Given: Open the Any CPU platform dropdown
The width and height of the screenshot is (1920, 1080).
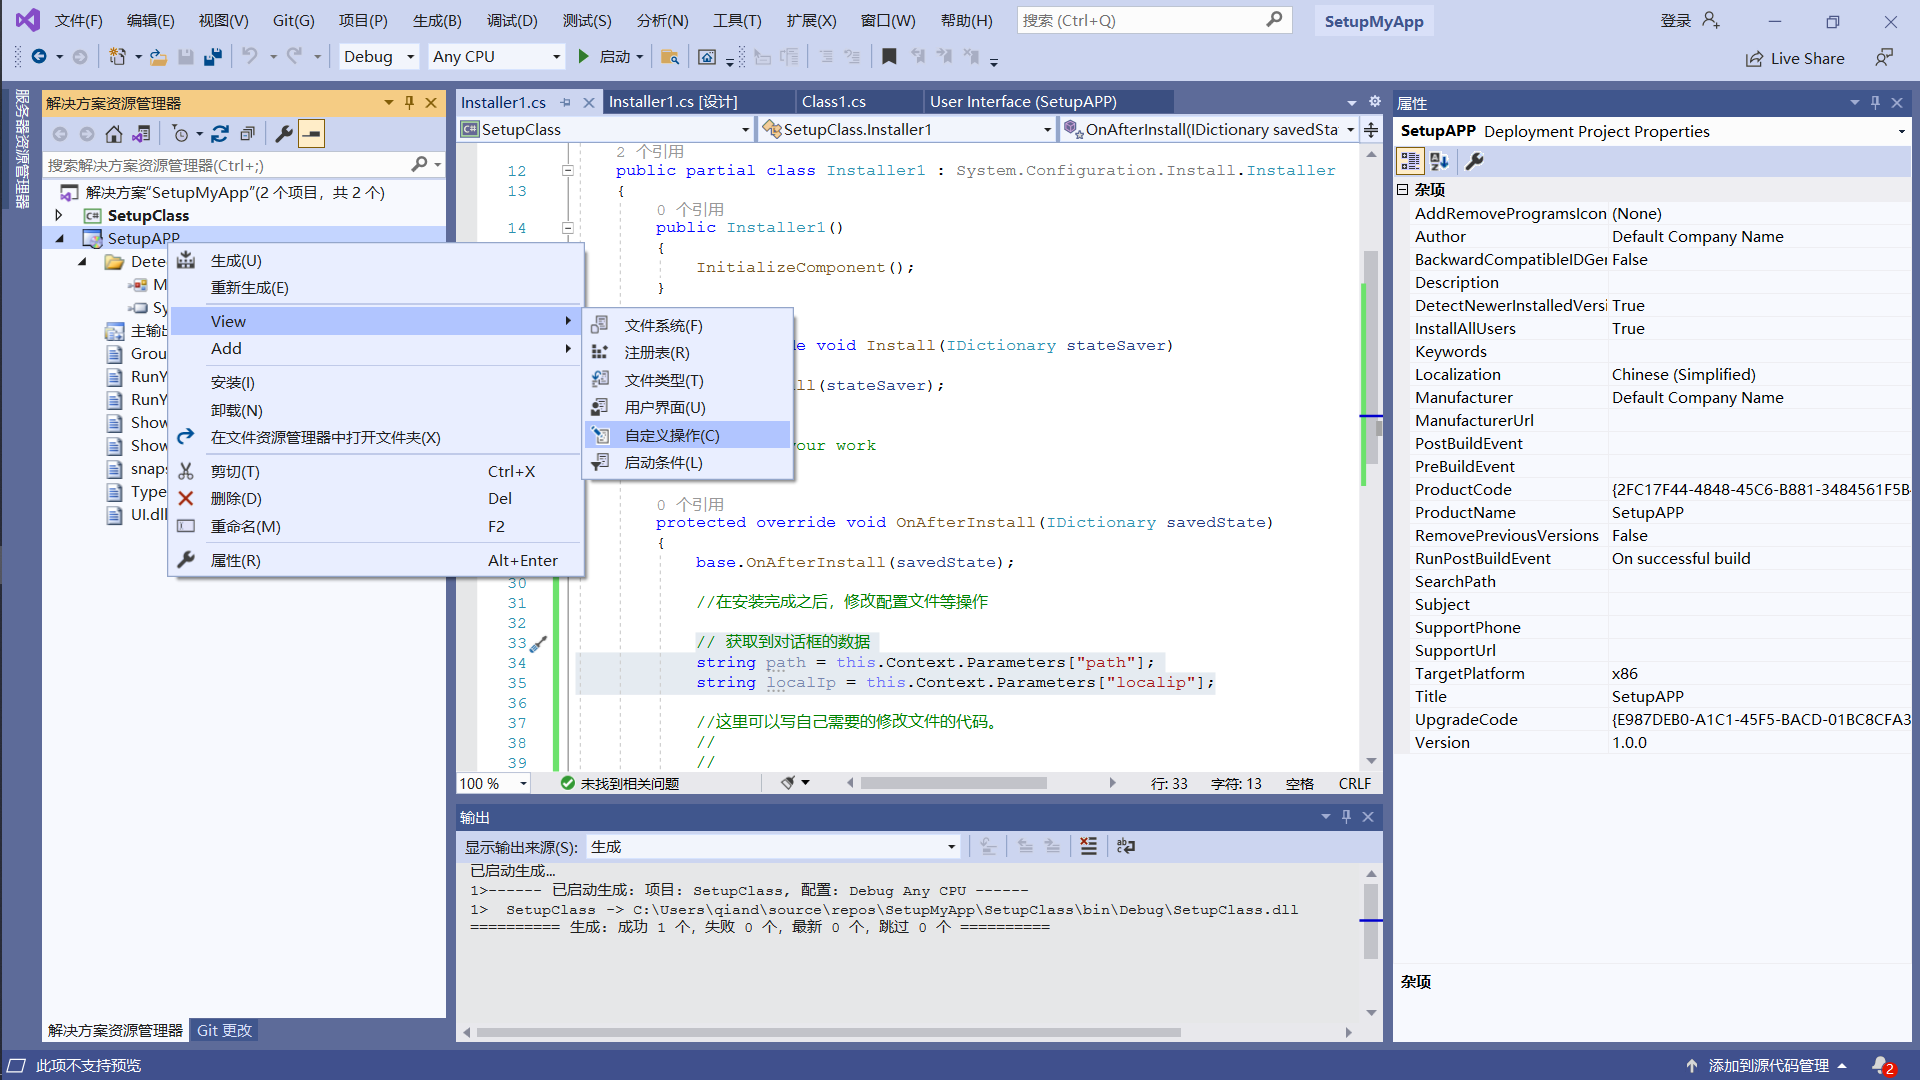Looking at the screenshot, I should tap(496, 57).
